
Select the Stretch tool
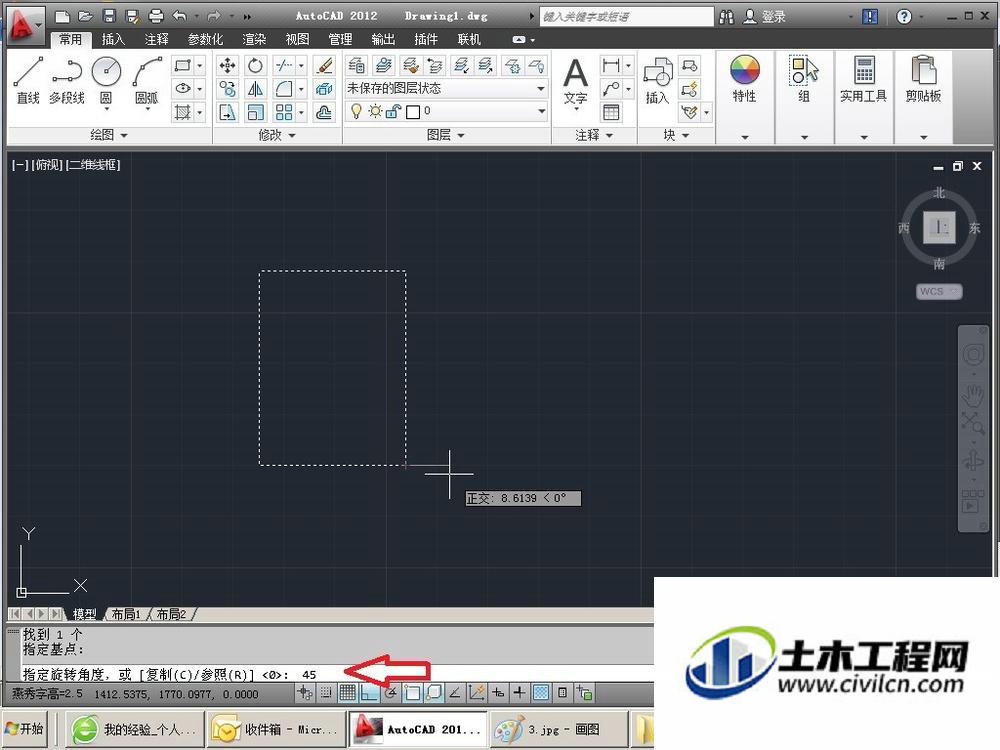coord(228,112)
